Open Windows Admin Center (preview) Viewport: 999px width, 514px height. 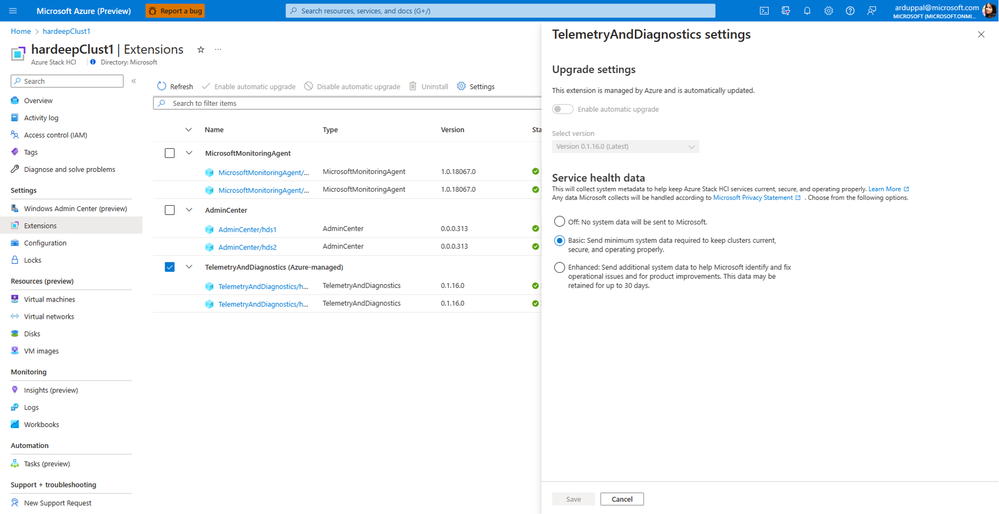tap(75, 208)
